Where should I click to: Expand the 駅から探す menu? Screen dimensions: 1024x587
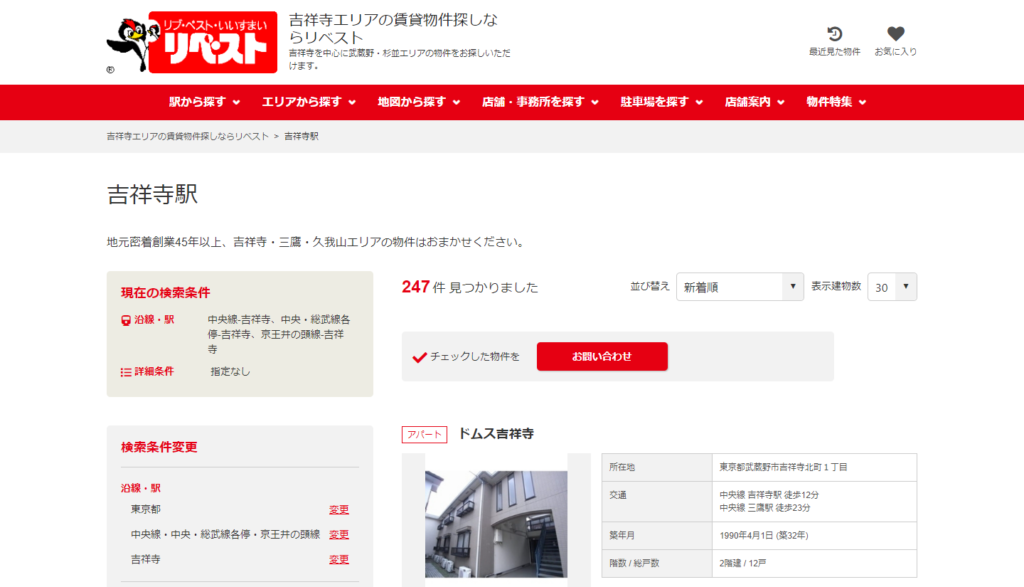(204, 102)
